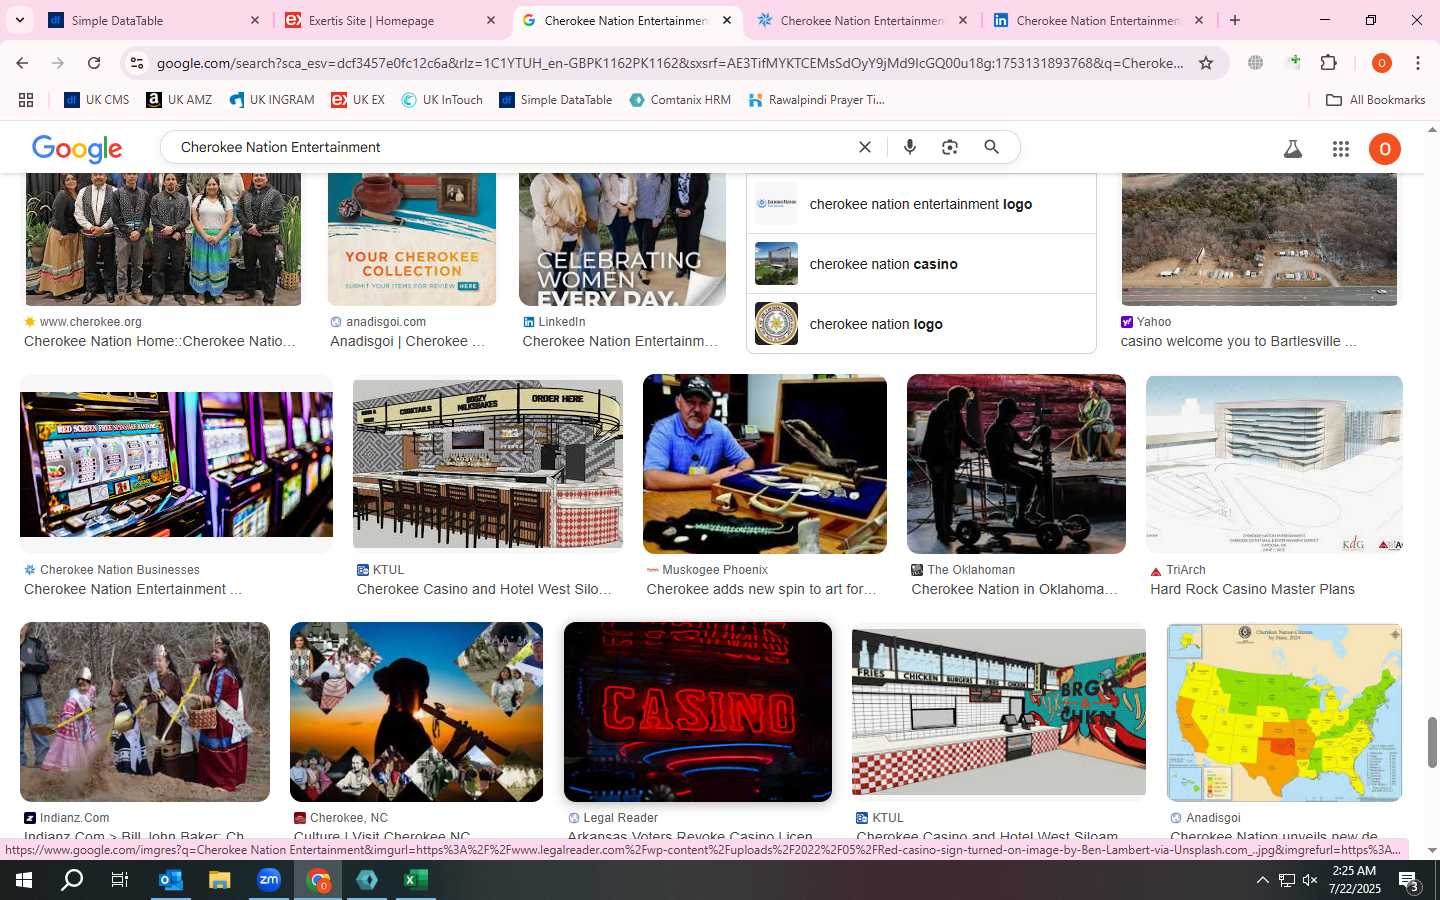Reload the current page

(x=94, y=63)
